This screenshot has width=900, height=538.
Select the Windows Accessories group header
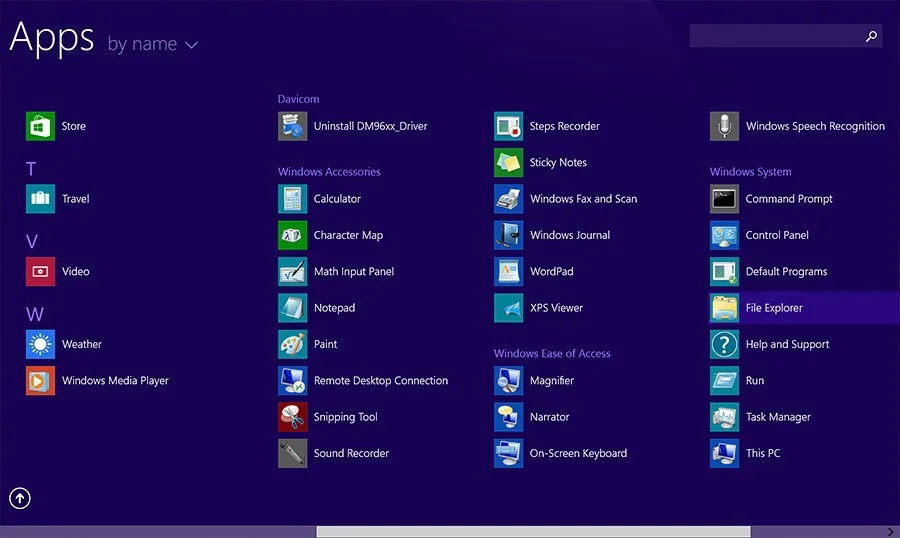click(329, 172)
